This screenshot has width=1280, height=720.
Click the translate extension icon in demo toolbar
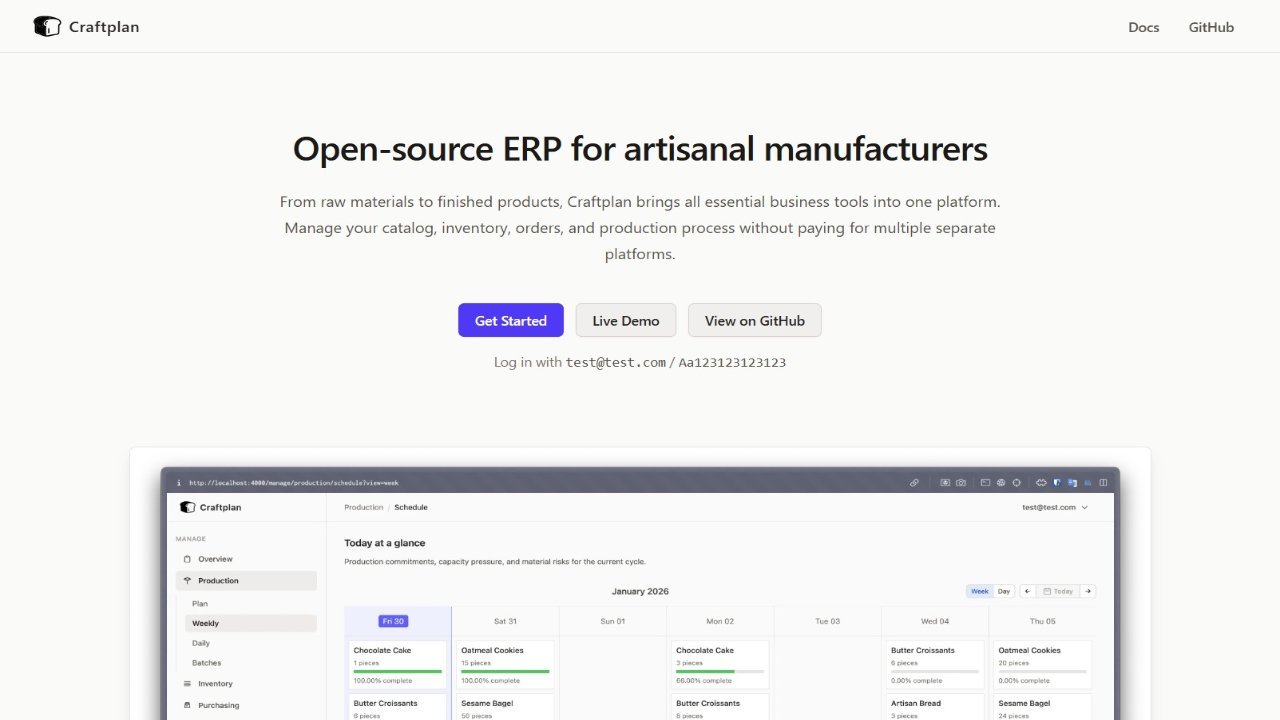pos(1072,483)
